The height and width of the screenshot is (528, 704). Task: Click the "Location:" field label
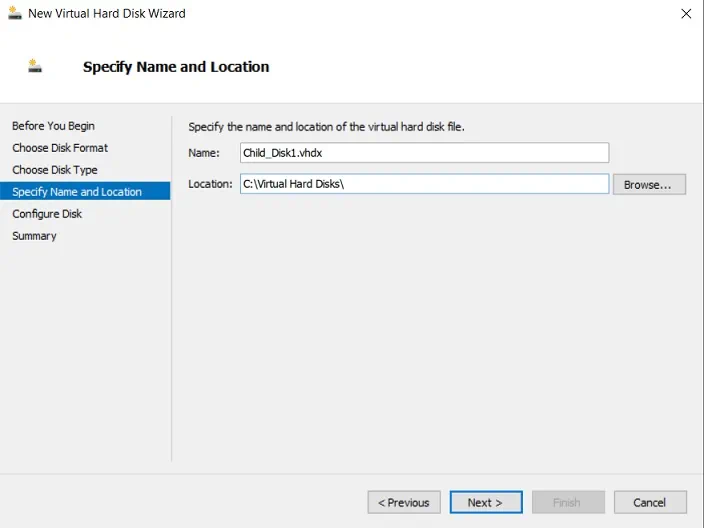pos(210,184)
